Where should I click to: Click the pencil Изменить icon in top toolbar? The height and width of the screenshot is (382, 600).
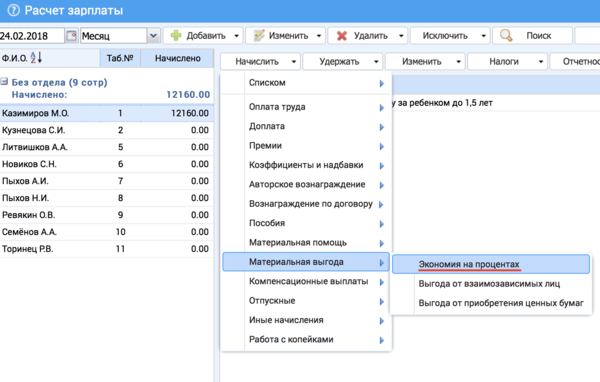click(259, 36)
